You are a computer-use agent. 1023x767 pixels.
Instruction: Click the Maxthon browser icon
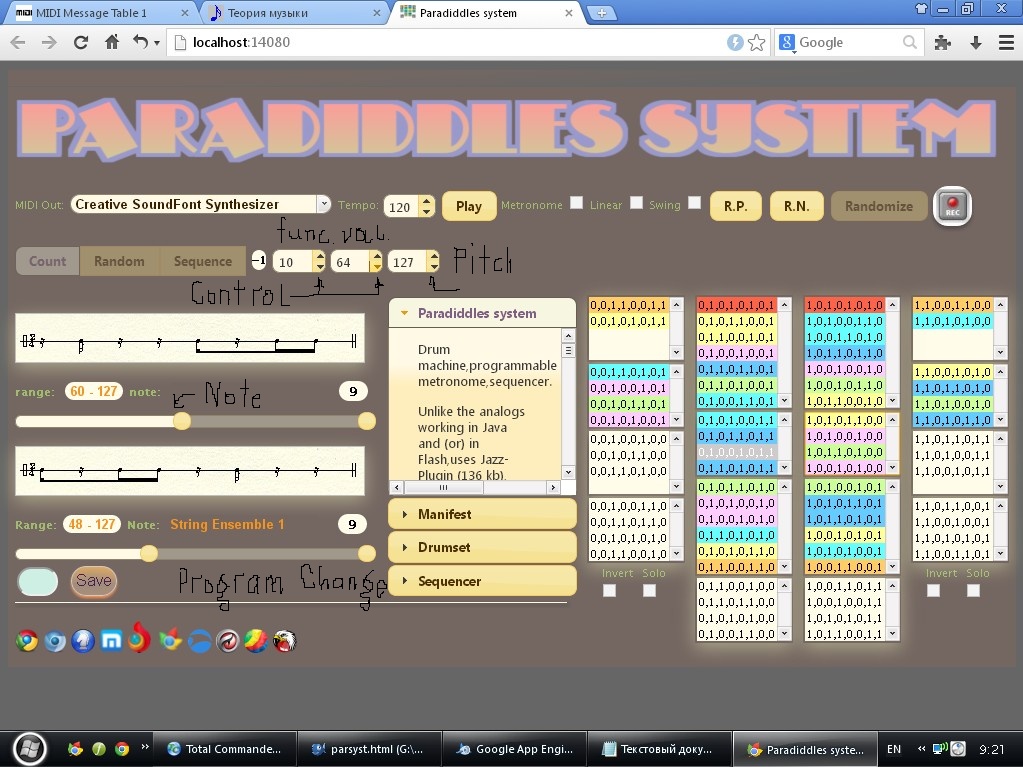click(112, 641)
